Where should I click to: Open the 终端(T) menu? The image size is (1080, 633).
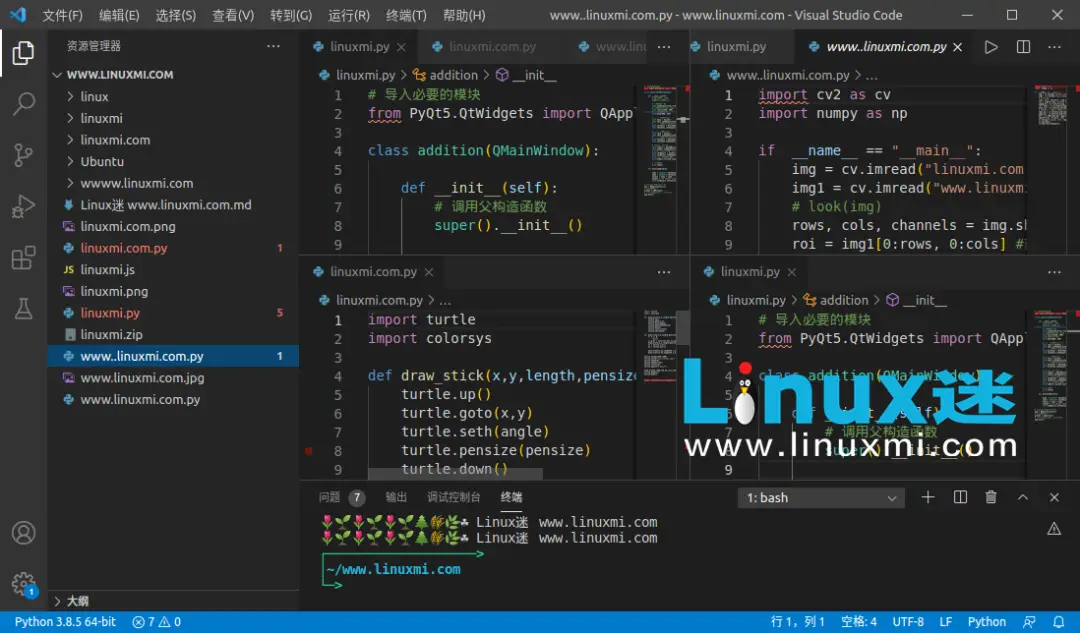(406, 15)
